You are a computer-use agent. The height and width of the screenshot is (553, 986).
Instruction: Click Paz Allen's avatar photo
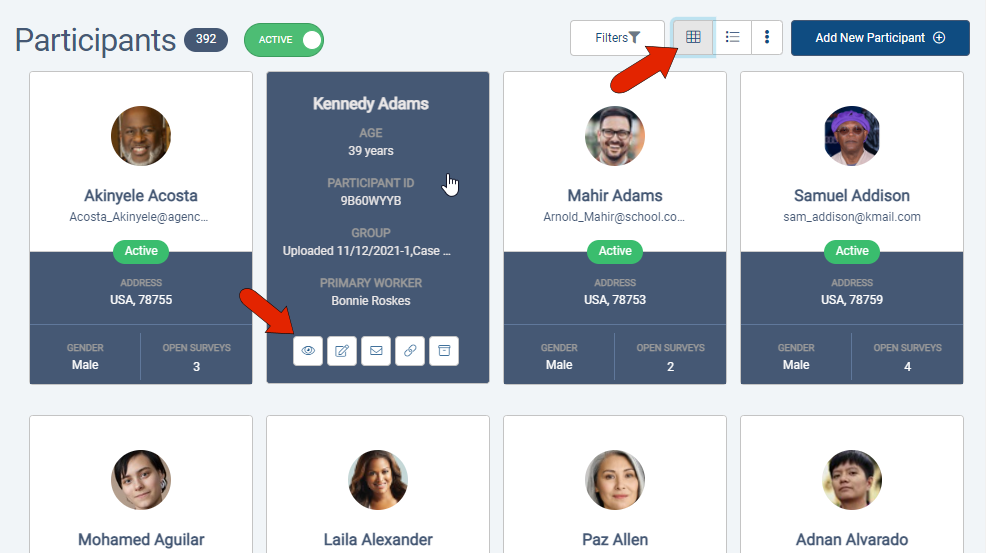tap(615, 480)
